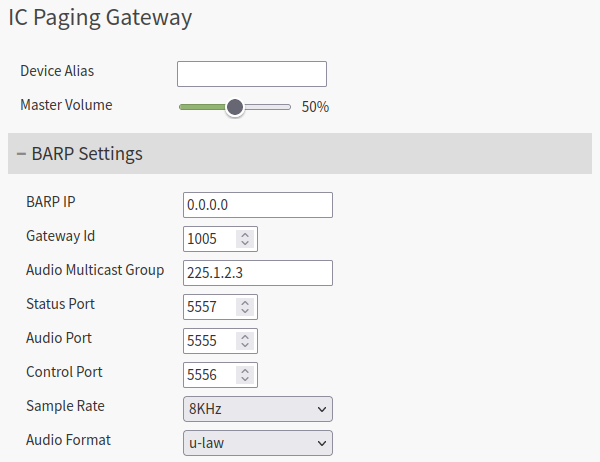Click the minus icon beside BARP Settings
600x462 pixels.
(21, 154)
